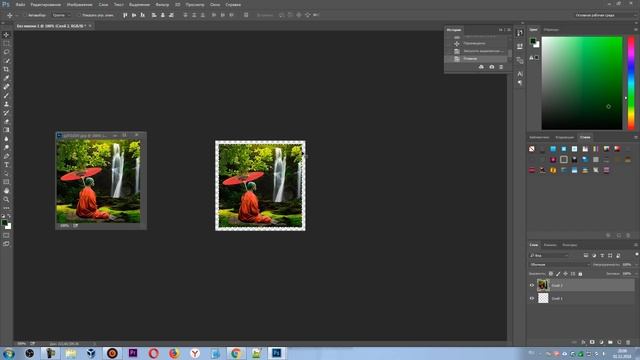
Task: Open Premiere Pro from the taskbar
Action: [x=133, y=353]
